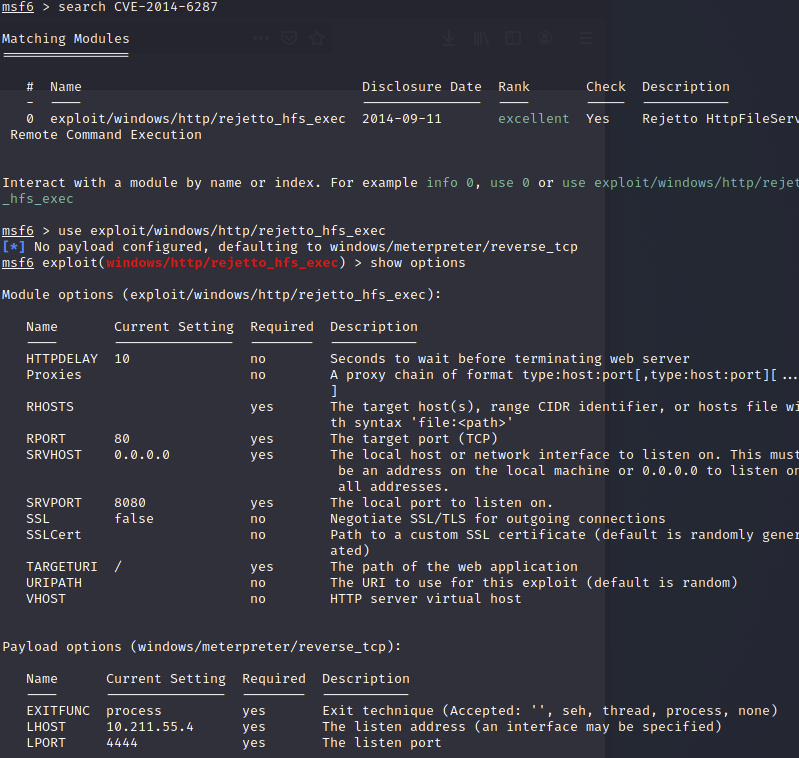Click the LPORT value '4444'
Screen dimensions: 799x758
pyautogui.click(x=122, y=743)
